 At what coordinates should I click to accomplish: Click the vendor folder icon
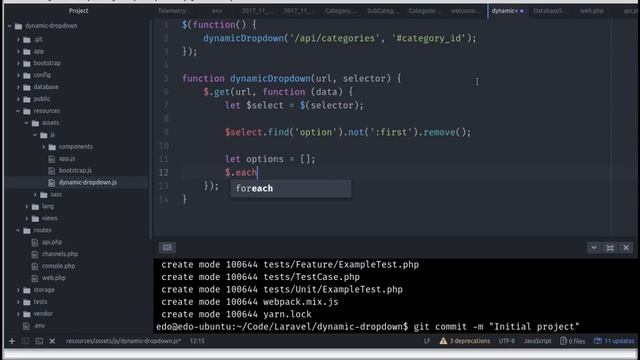(27, 314)
